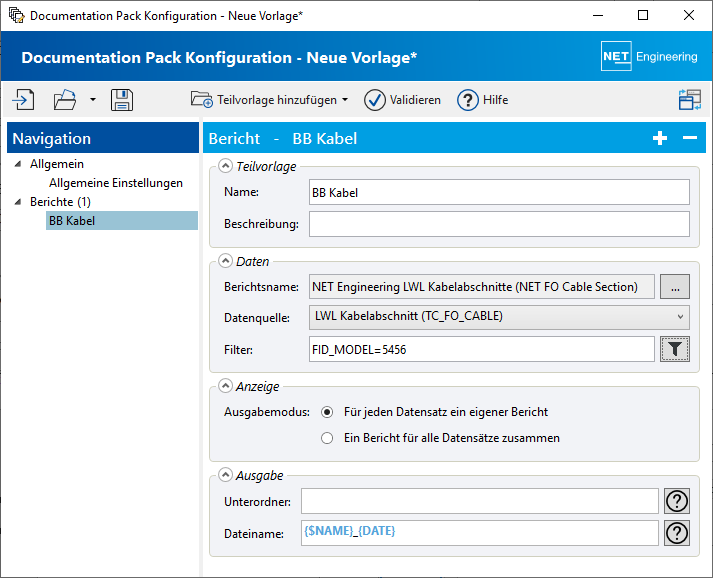This screenshot has width=713, height=578.
Task: Select BB Kabel in navigation tree
Action: coord(121,221)
